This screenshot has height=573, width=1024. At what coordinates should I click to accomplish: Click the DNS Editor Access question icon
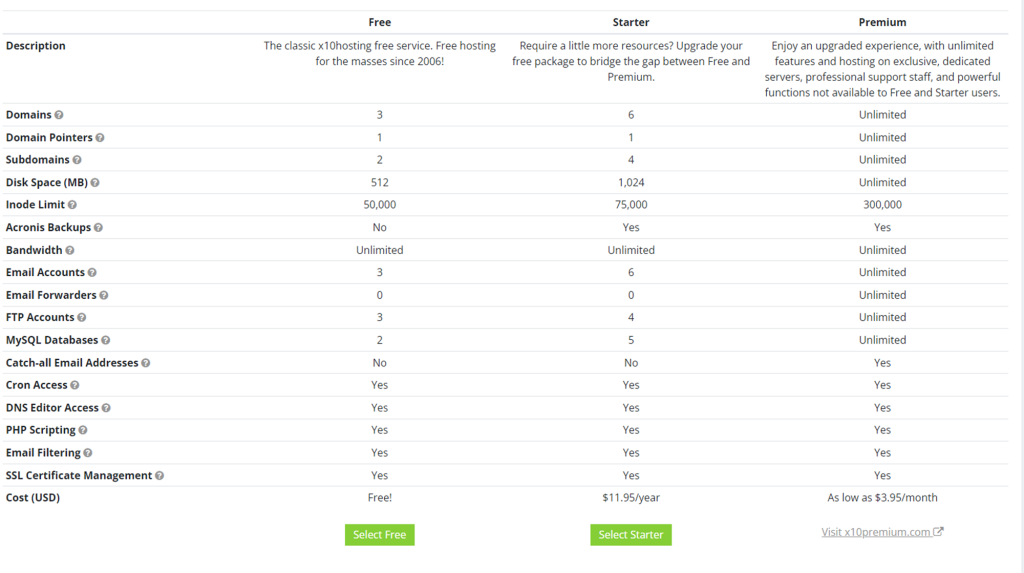[x=106, y=408]
